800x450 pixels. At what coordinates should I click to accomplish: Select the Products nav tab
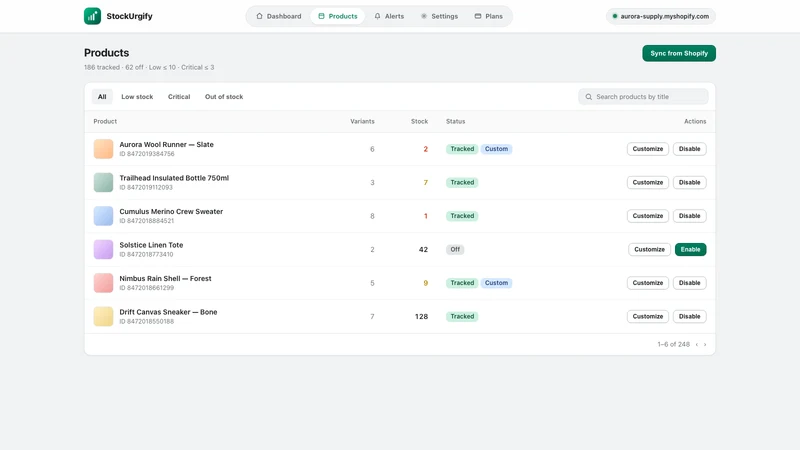(338, 16)
